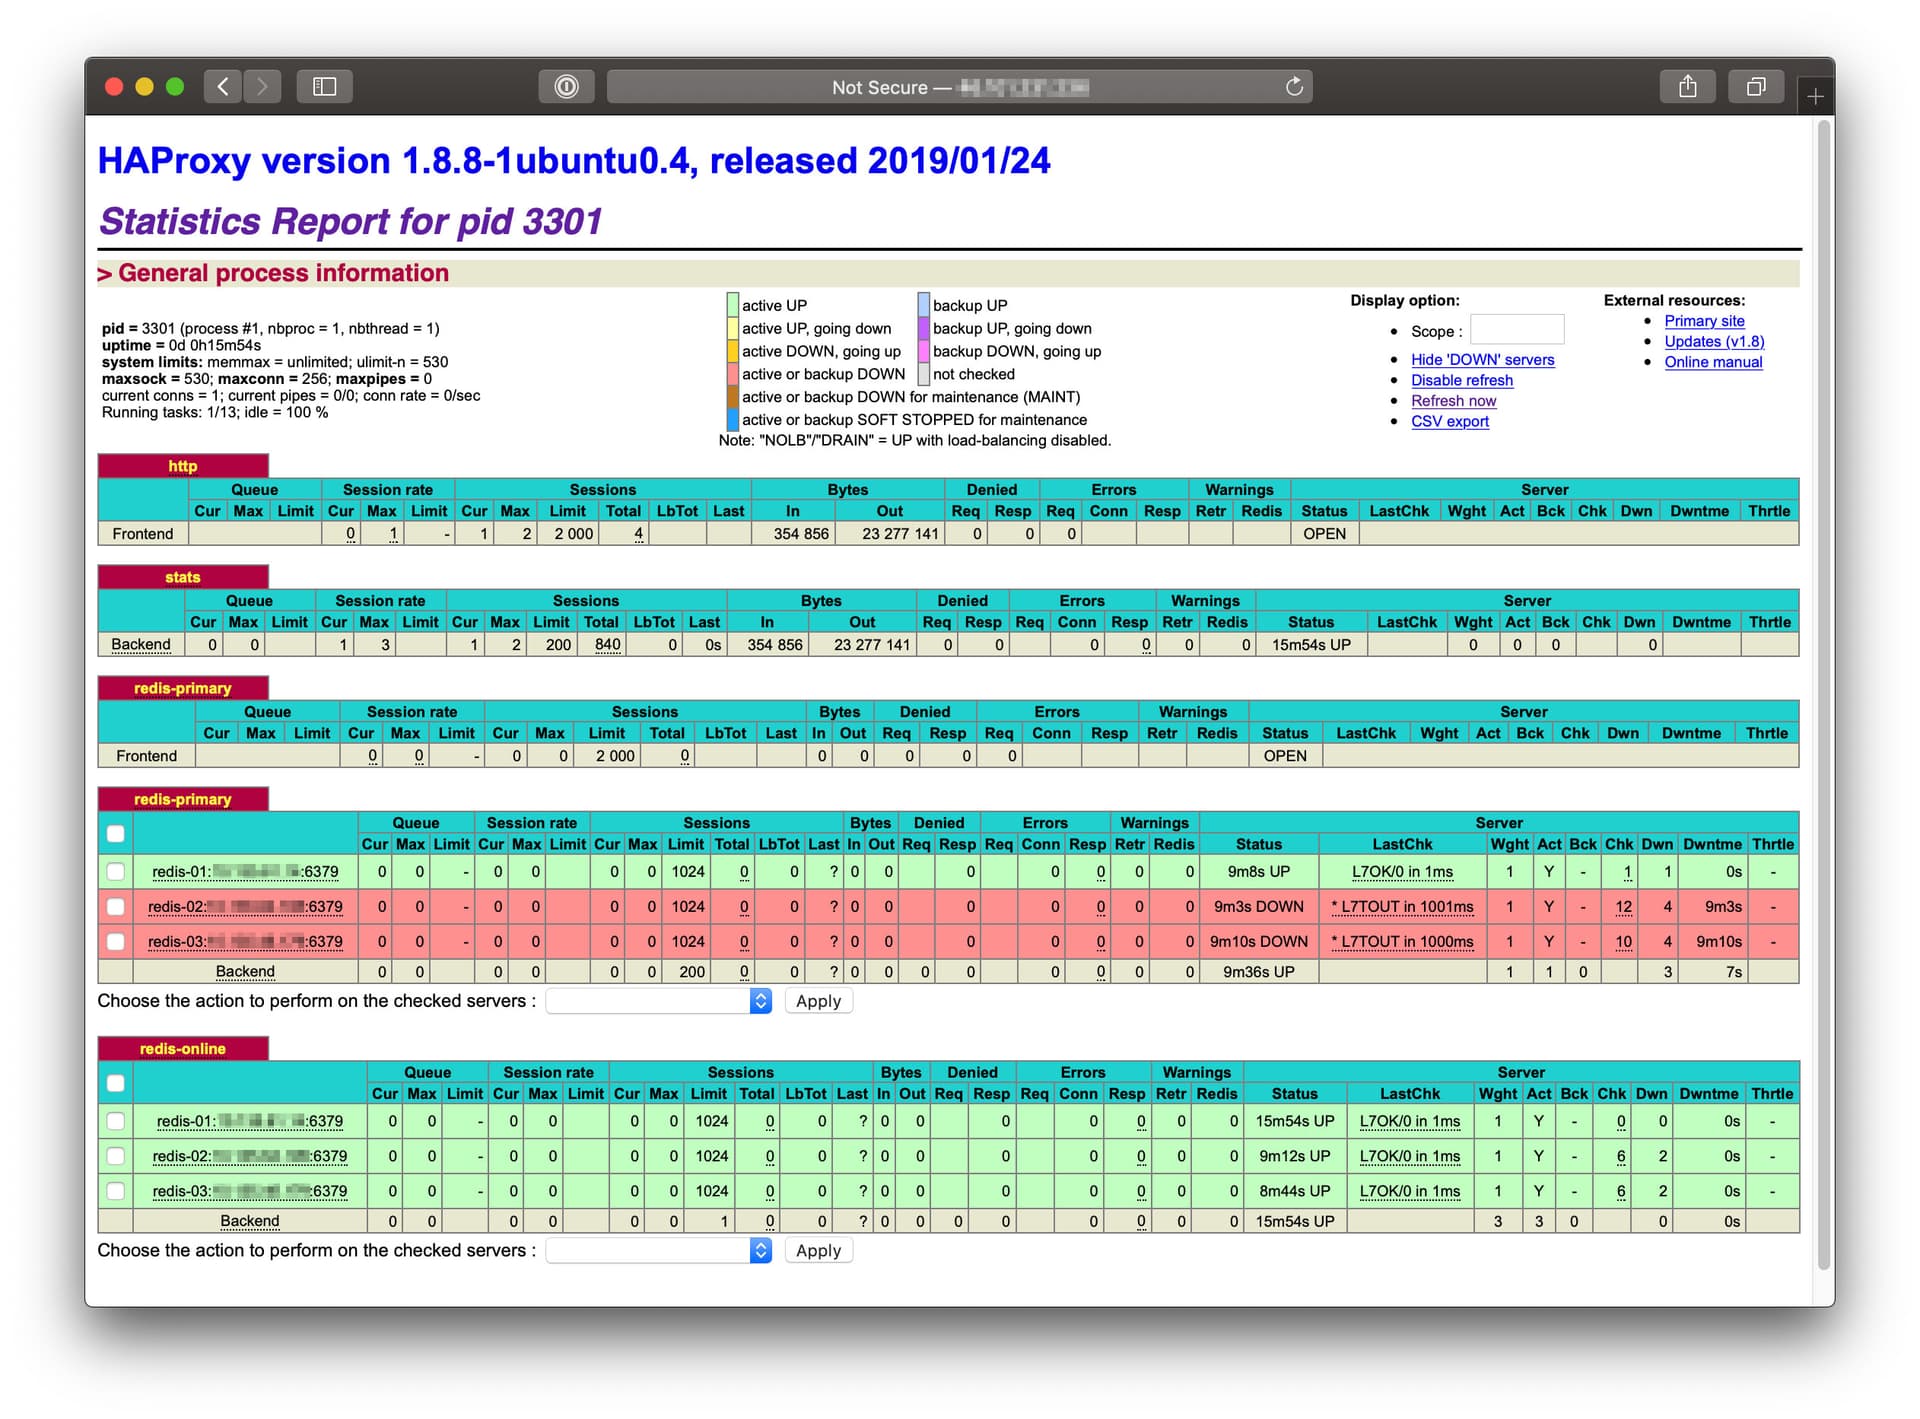Click the Scope input field
The width and height of the screenshot is (1920, 1419).
1517,330
